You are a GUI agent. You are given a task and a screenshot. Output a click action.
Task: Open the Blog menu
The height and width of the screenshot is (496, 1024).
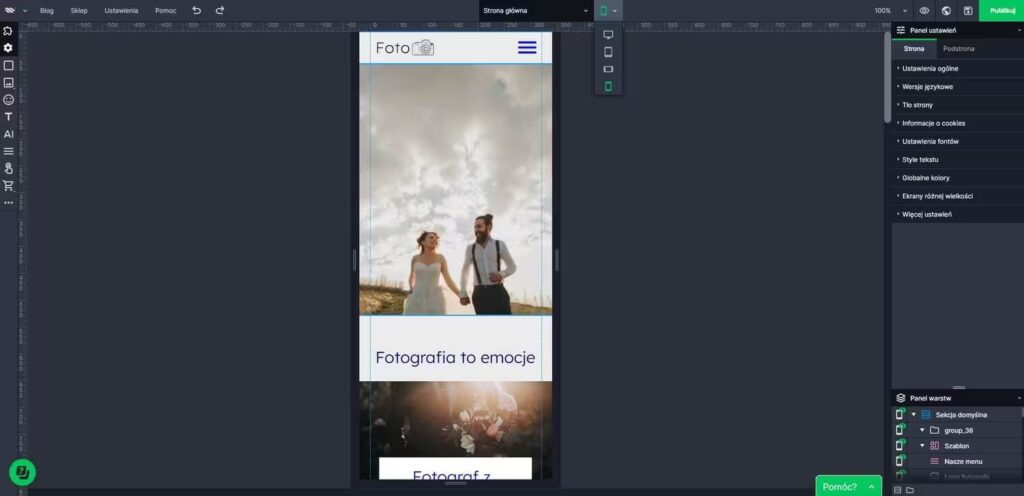[46, 10]
